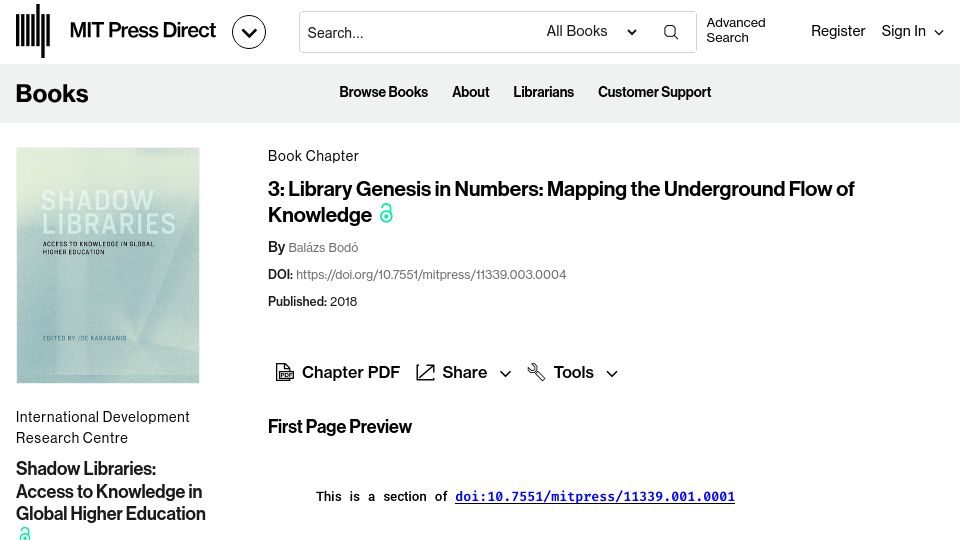Open the Customer Support menu item
Viewport: 960px width, 540px height.
point(654,92)
